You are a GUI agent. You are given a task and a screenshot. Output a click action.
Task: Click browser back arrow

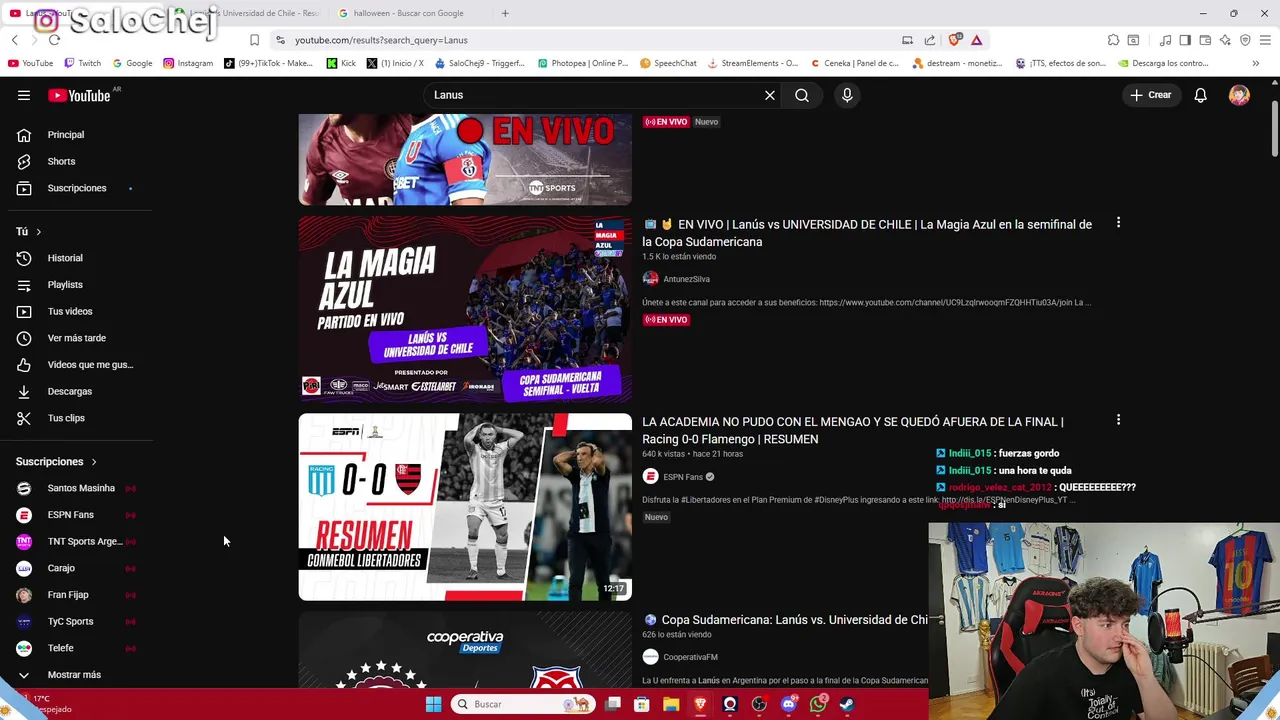tap(15, 40)
